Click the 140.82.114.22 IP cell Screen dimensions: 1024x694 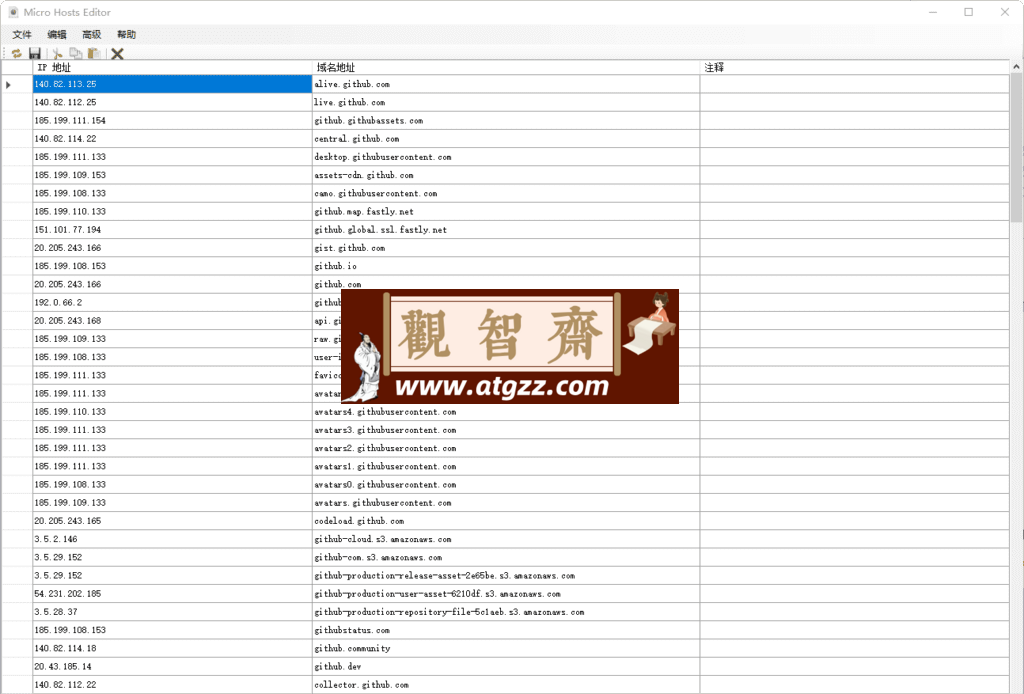click(x=172, y=139)
